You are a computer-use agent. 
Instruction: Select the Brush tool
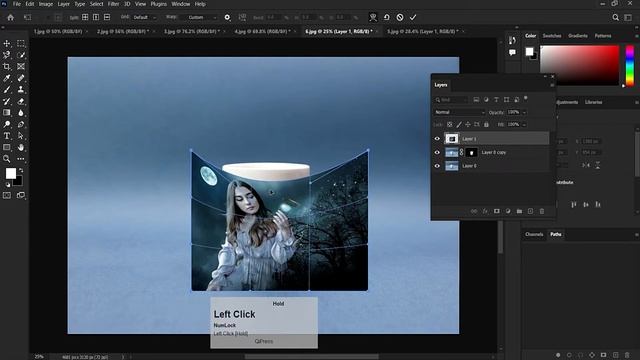click(x=7, y=89)
